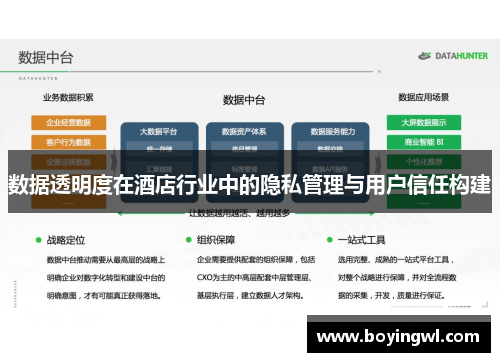Select the 组织保障 heading
Image resolution: width=500 pixels, height=362 pixels.
click(216, 240)
